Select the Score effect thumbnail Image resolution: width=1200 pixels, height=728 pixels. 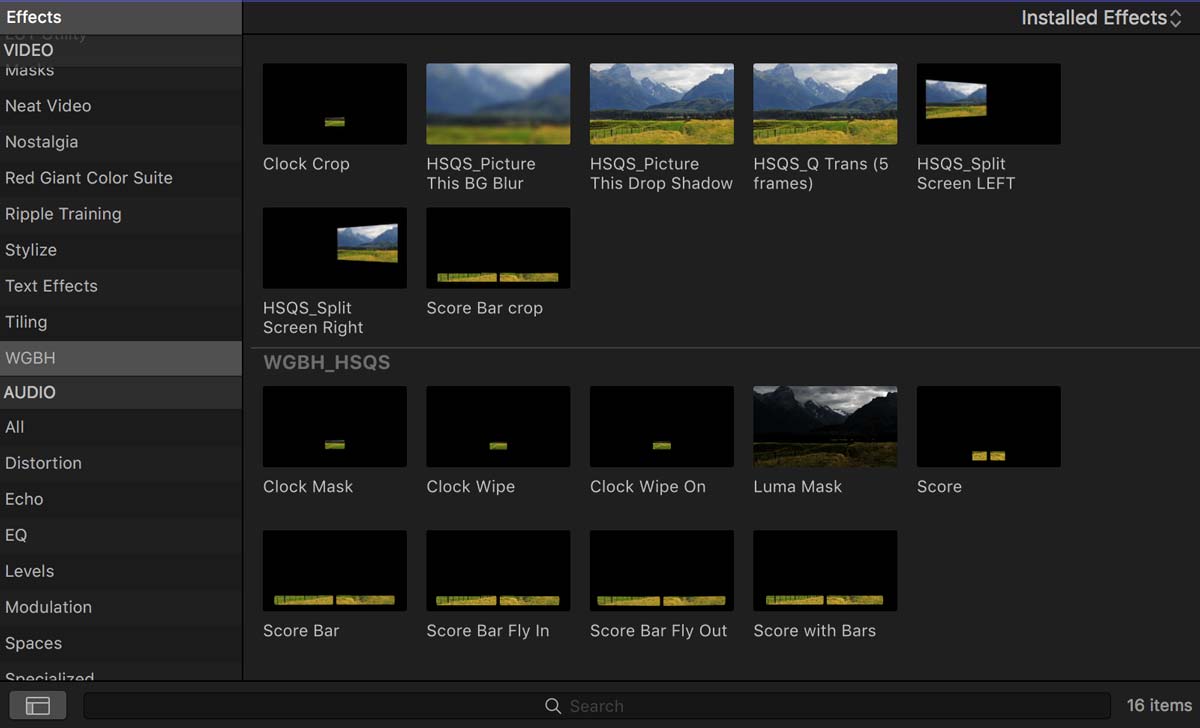(988, 427)
